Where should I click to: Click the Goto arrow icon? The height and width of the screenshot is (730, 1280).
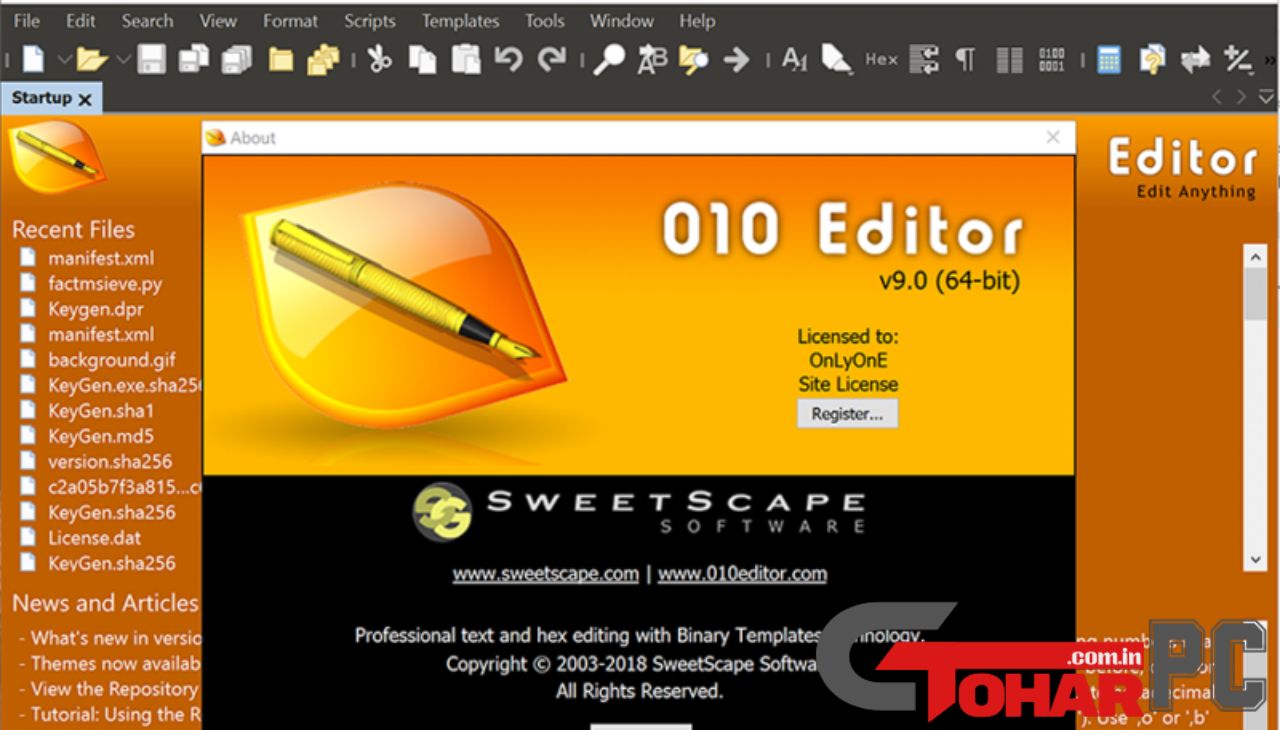[x=737, y=60]
